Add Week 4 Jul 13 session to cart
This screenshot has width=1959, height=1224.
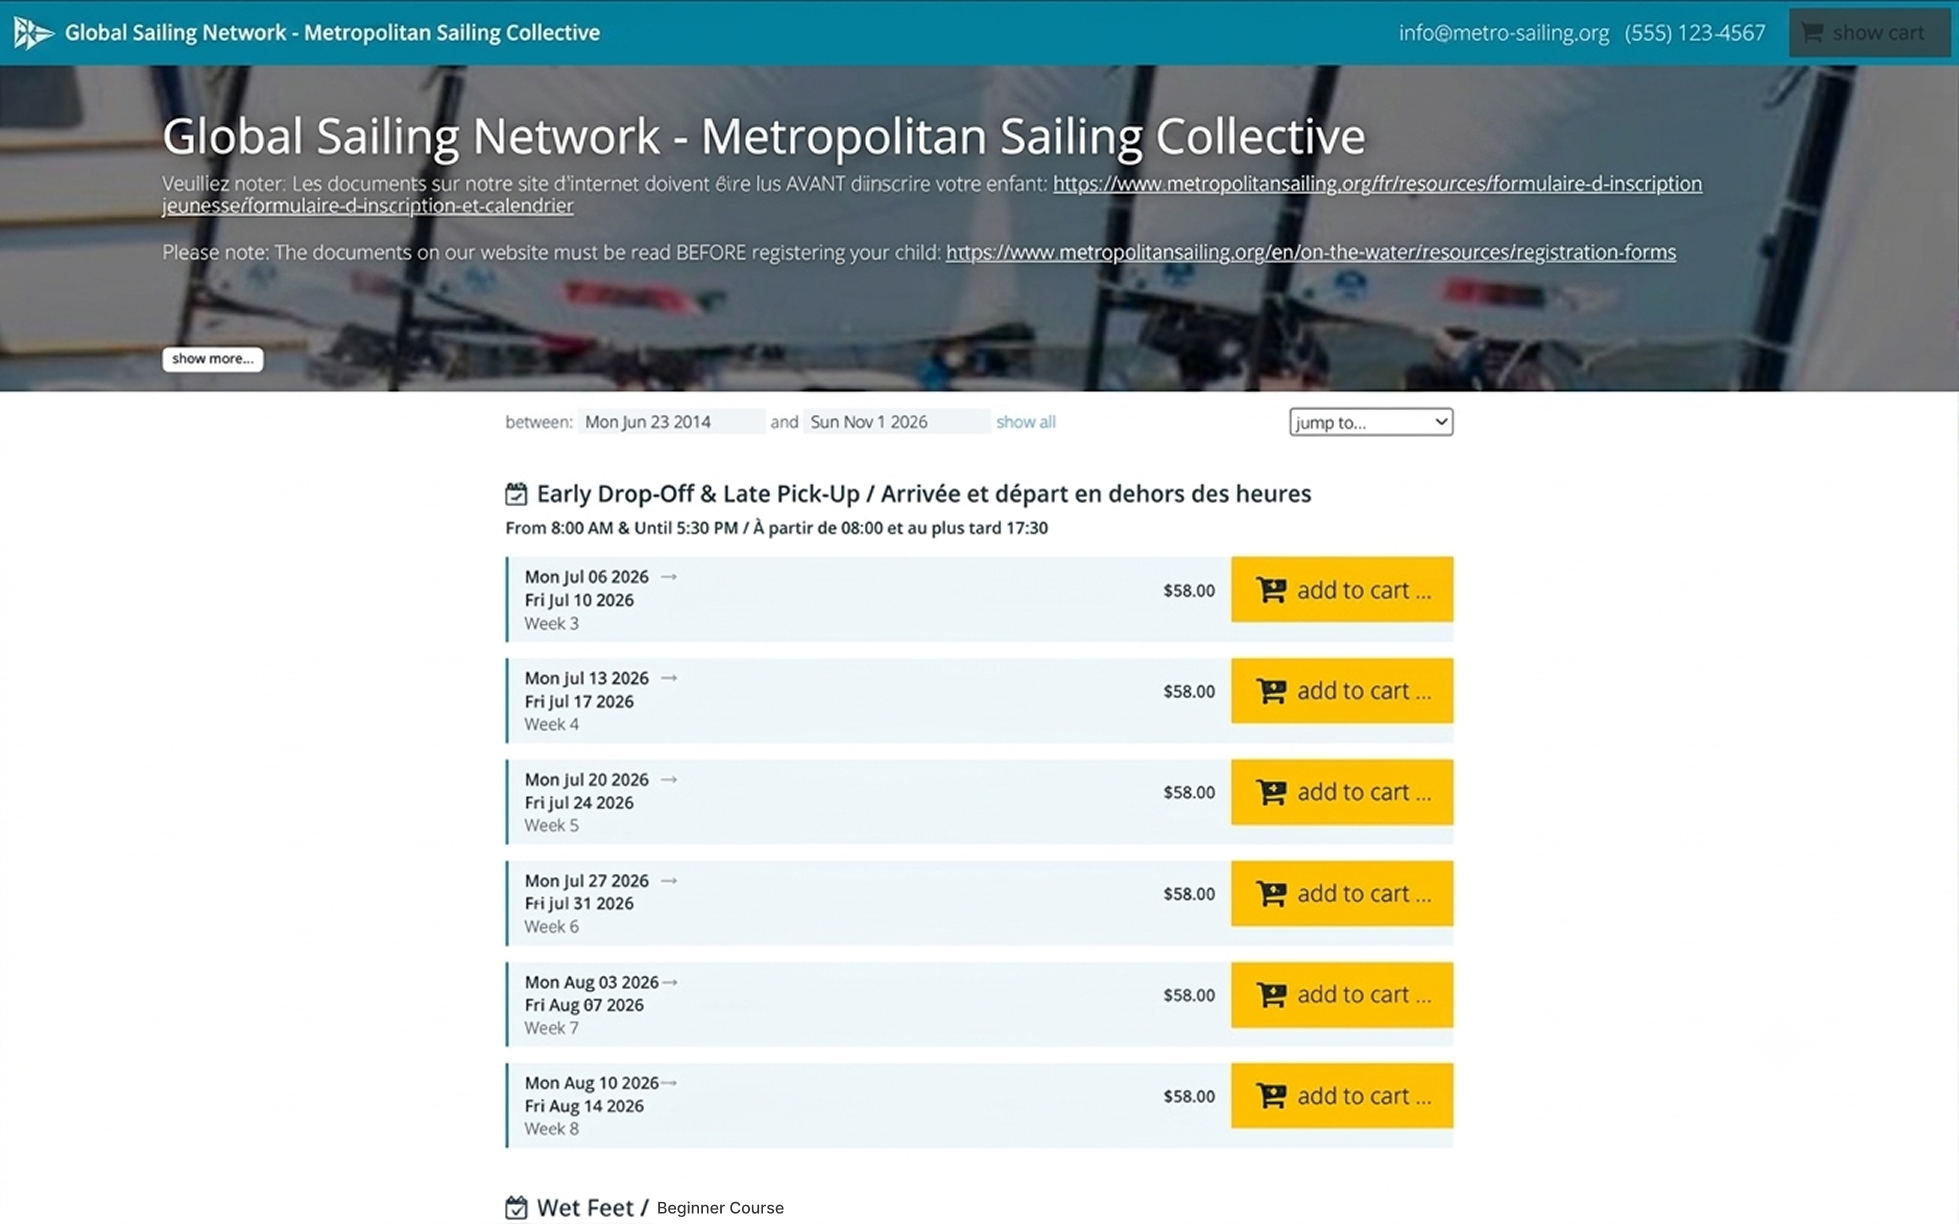[1342, 691]
